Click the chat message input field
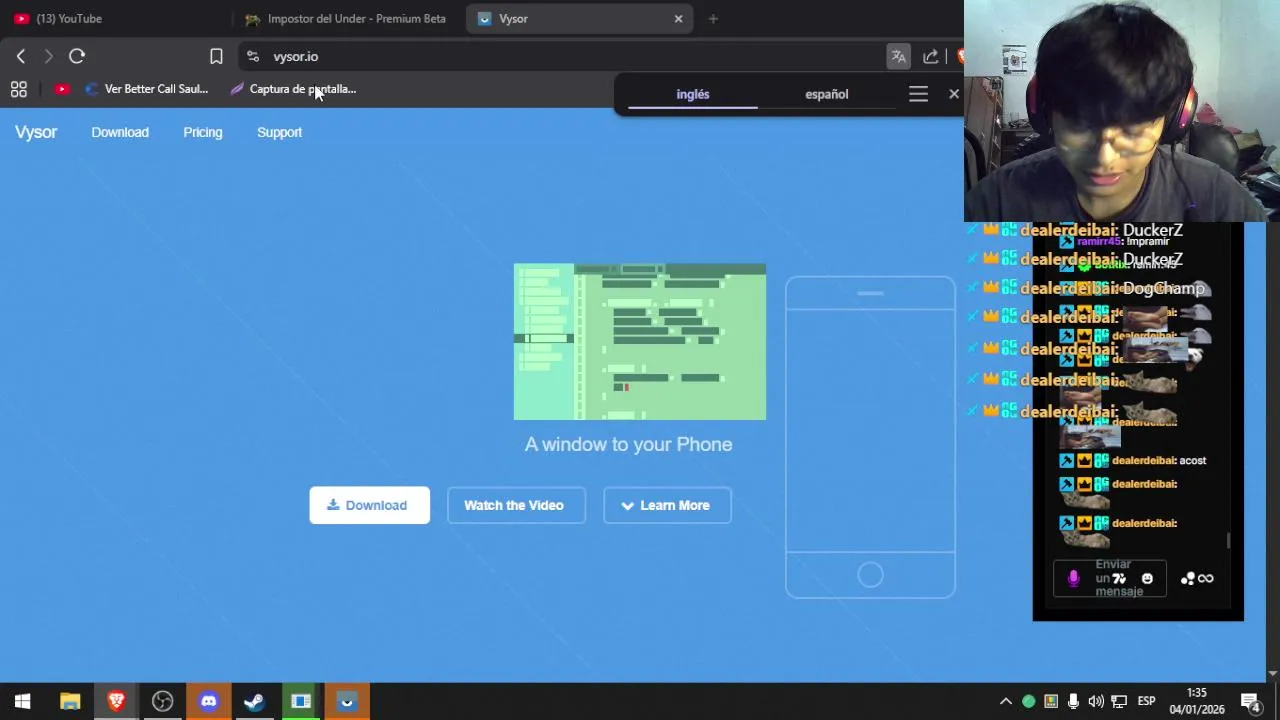The width and height of the screenshot is (1280, 720). 1110,578
